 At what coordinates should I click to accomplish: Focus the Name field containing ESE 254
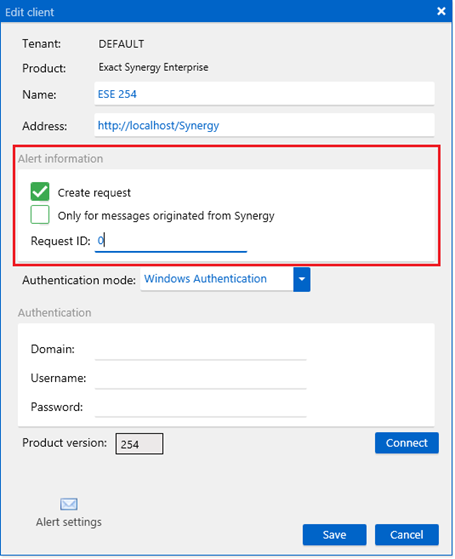[x=264, y=94]
